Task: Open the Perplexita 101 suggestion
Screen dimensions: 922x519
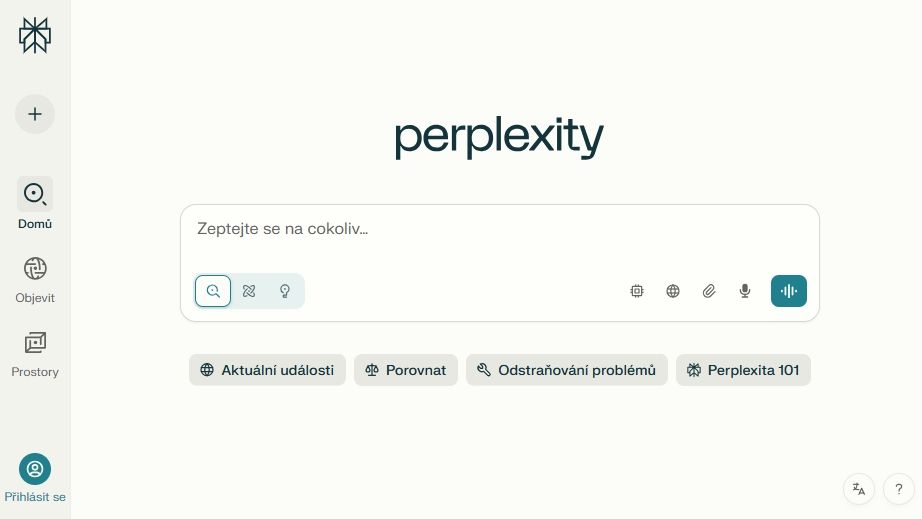Action: (x=743, y=370)
